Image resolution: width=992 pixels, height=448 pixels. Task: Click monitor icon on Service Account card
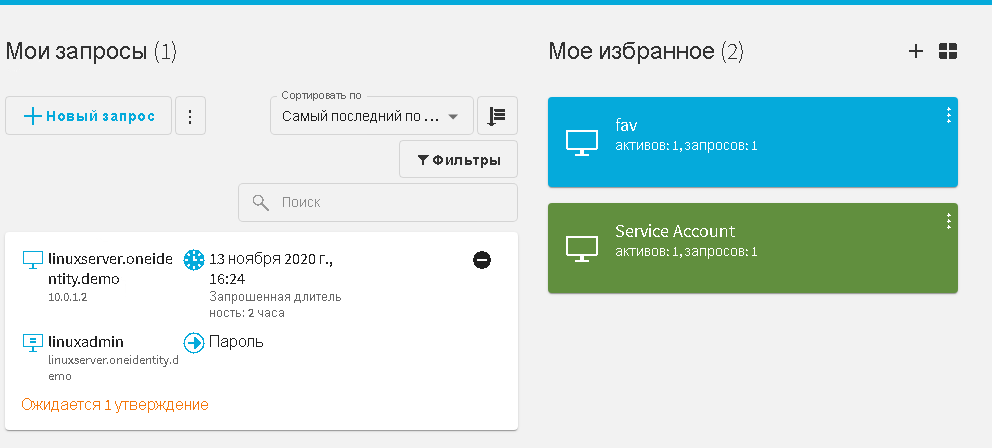[582, 247]
